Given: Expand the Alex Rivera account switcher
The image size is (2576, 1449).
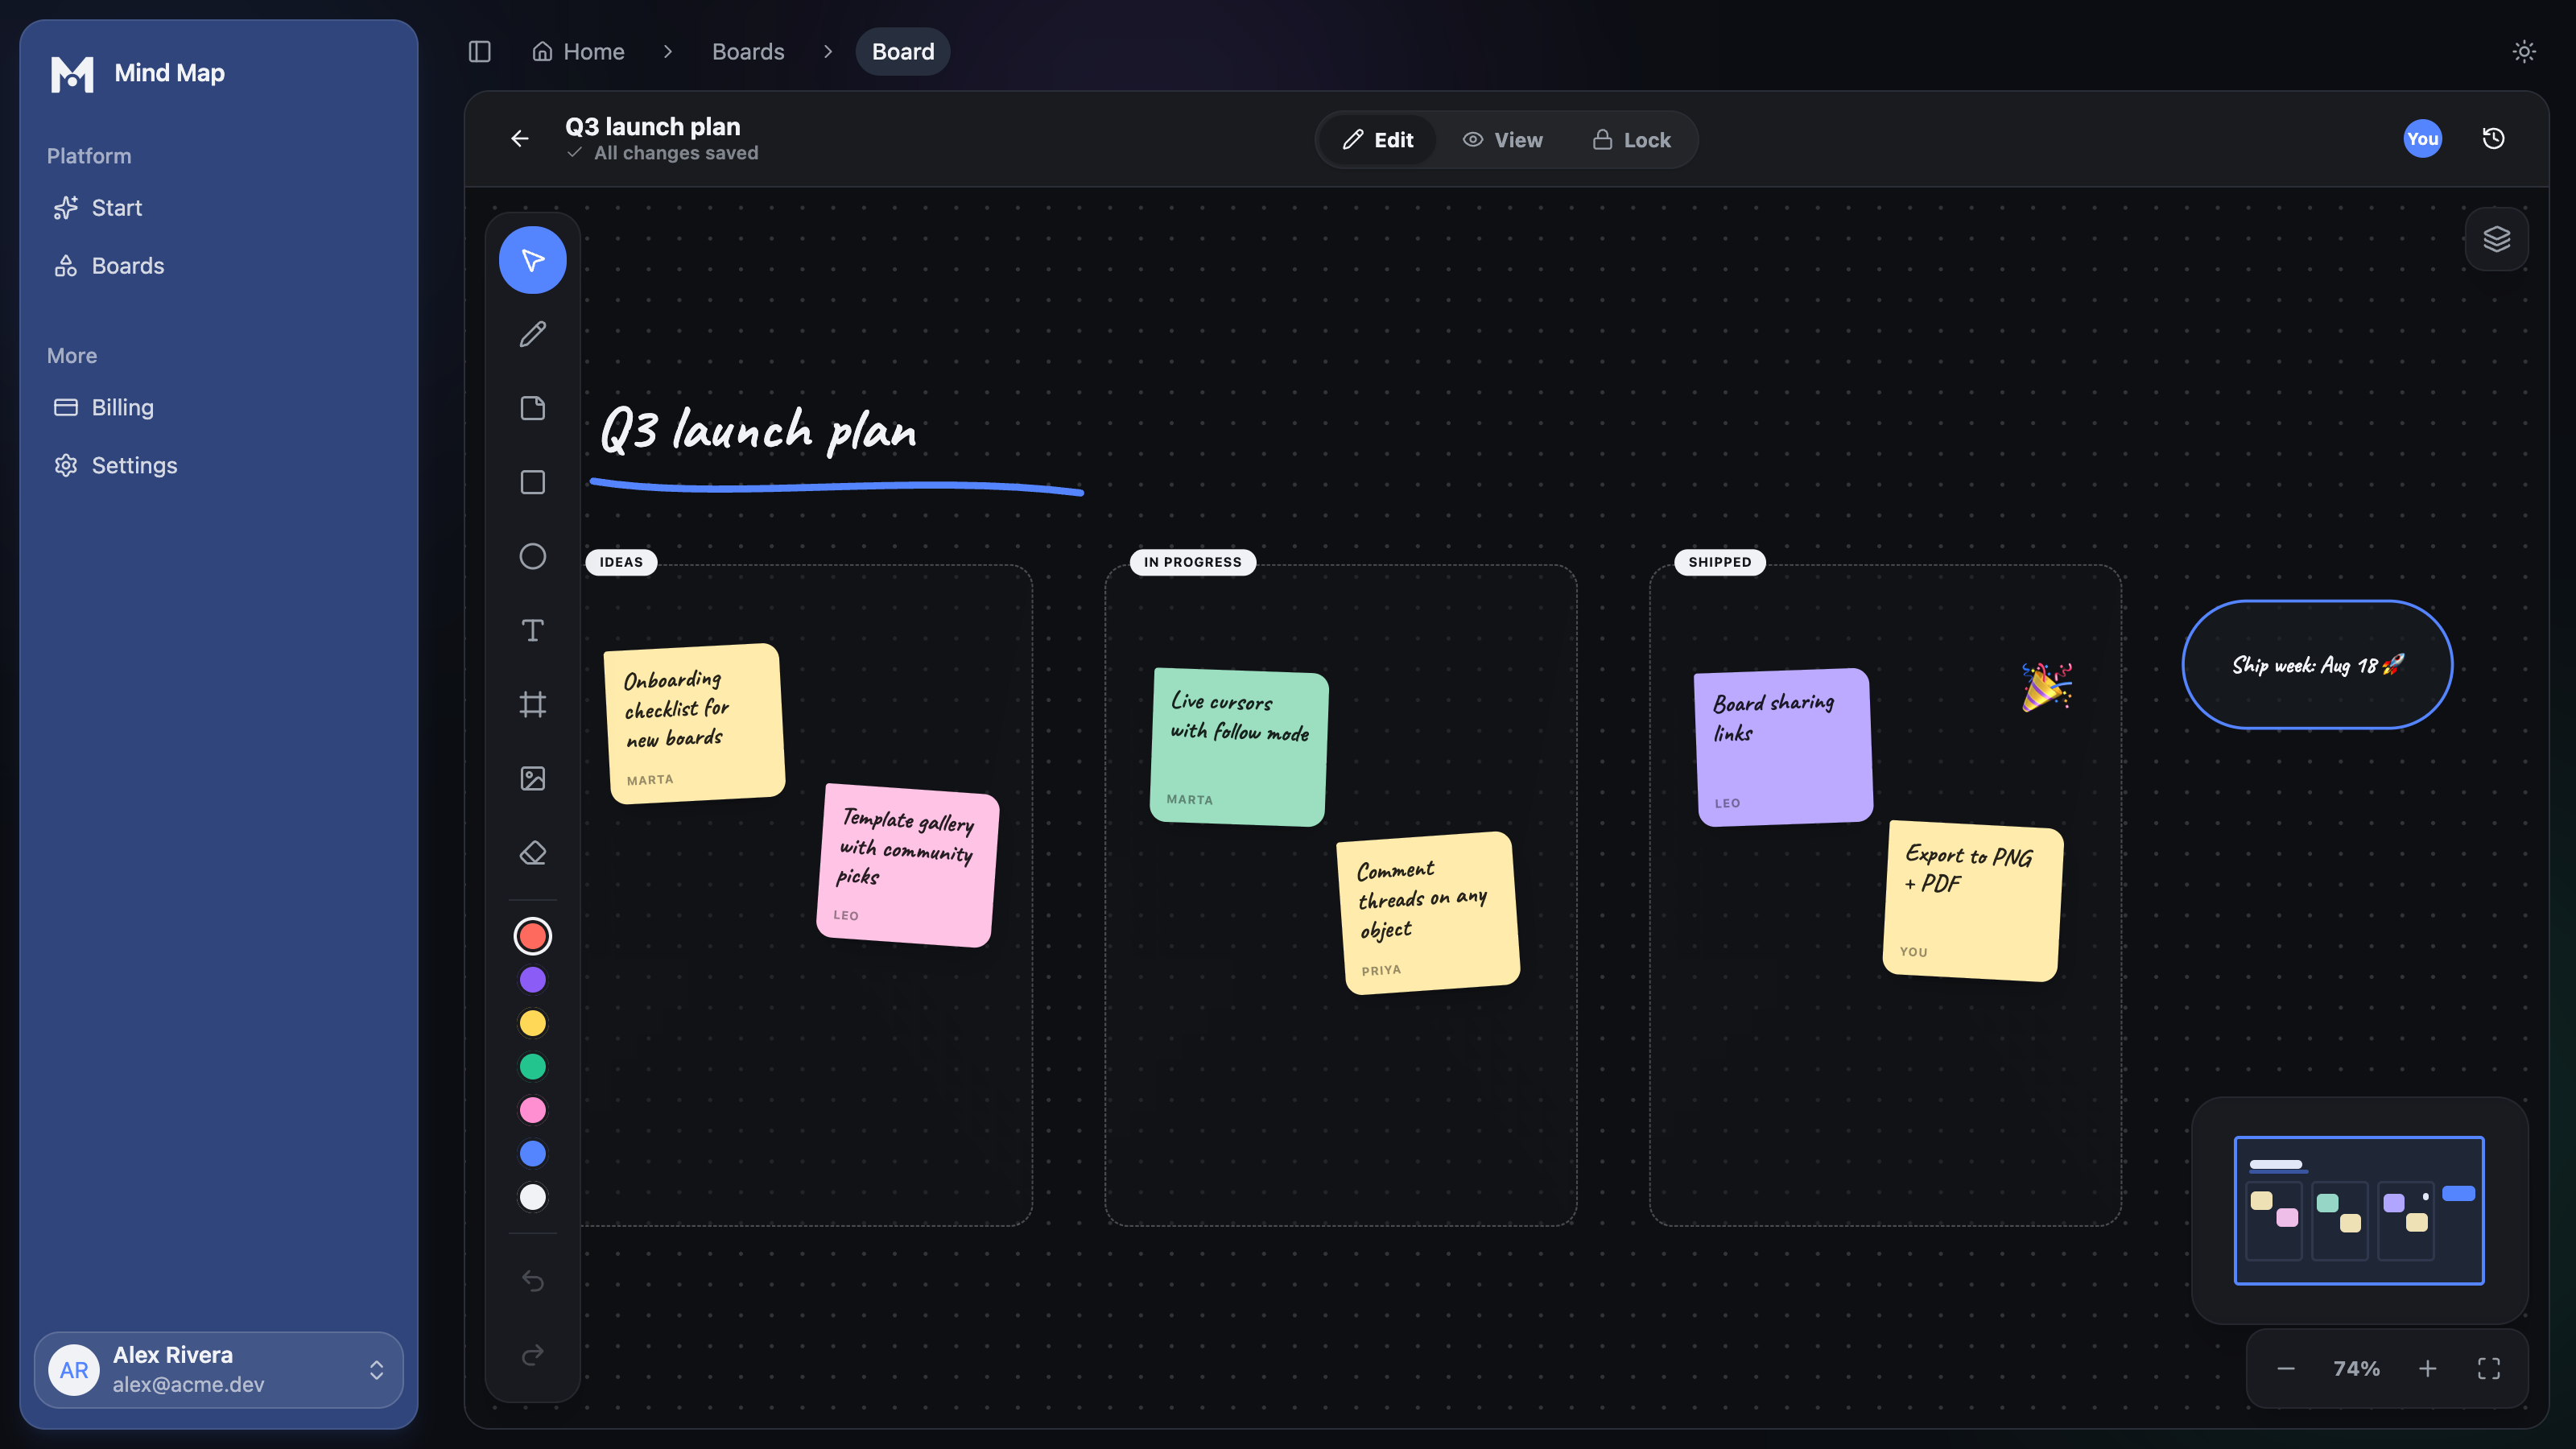Looking at the screenshot, I should click(219, 1369).
